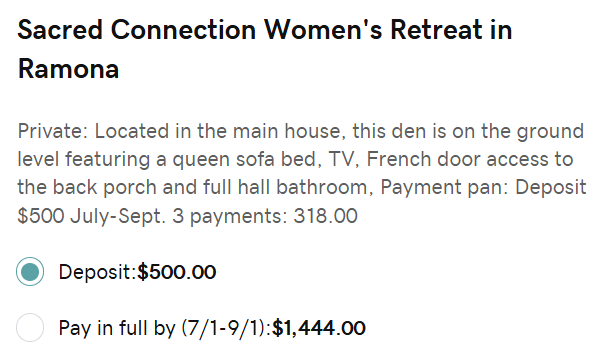
Task: Click the bold $500.00 deposit amount
Action: (x=177, y=272)
